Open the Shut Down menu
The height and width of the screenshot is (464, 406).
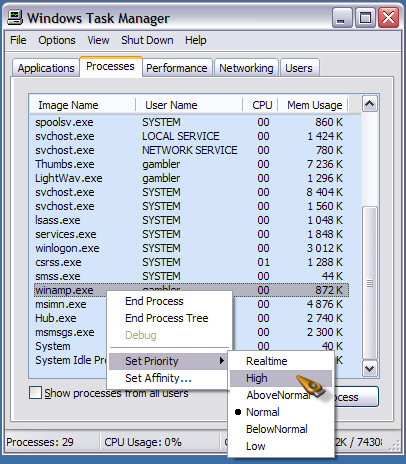click(x=147, y=40)
